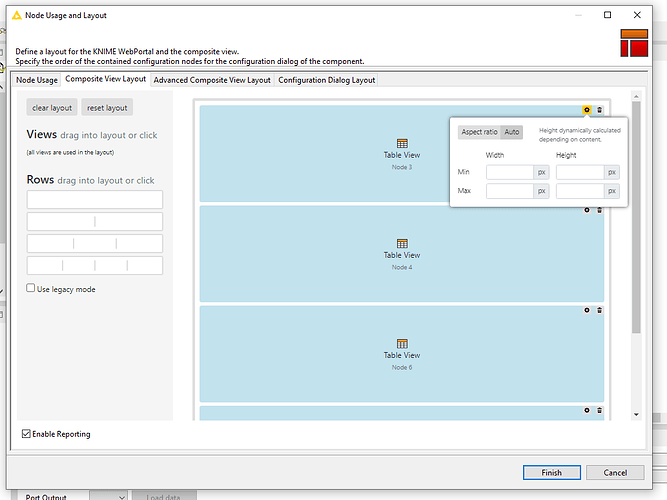The width and height of the screenshot is (667, 500).
Task: Select Auto sizing option
Action: [x=512, y=132]
